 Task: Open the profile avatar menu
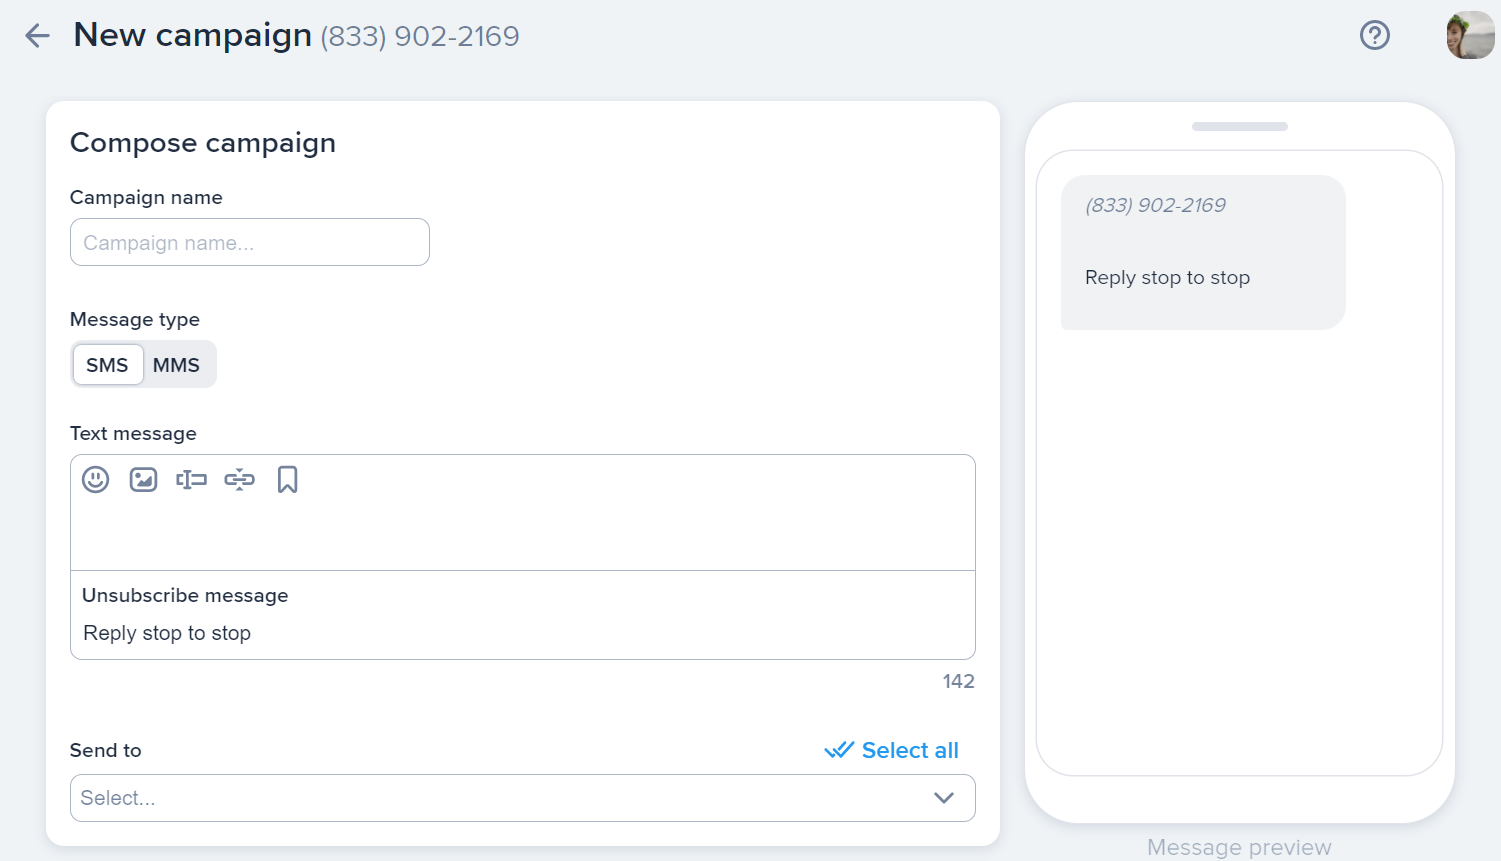pos(1469,34)
